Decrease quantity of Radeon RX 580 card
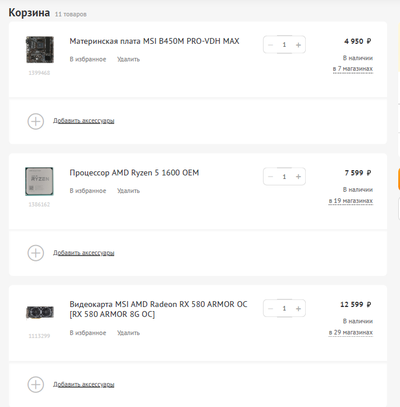Image resolution: width=400 pixels, height=407 pixels. pyautogui.click(x=270, y=308)
